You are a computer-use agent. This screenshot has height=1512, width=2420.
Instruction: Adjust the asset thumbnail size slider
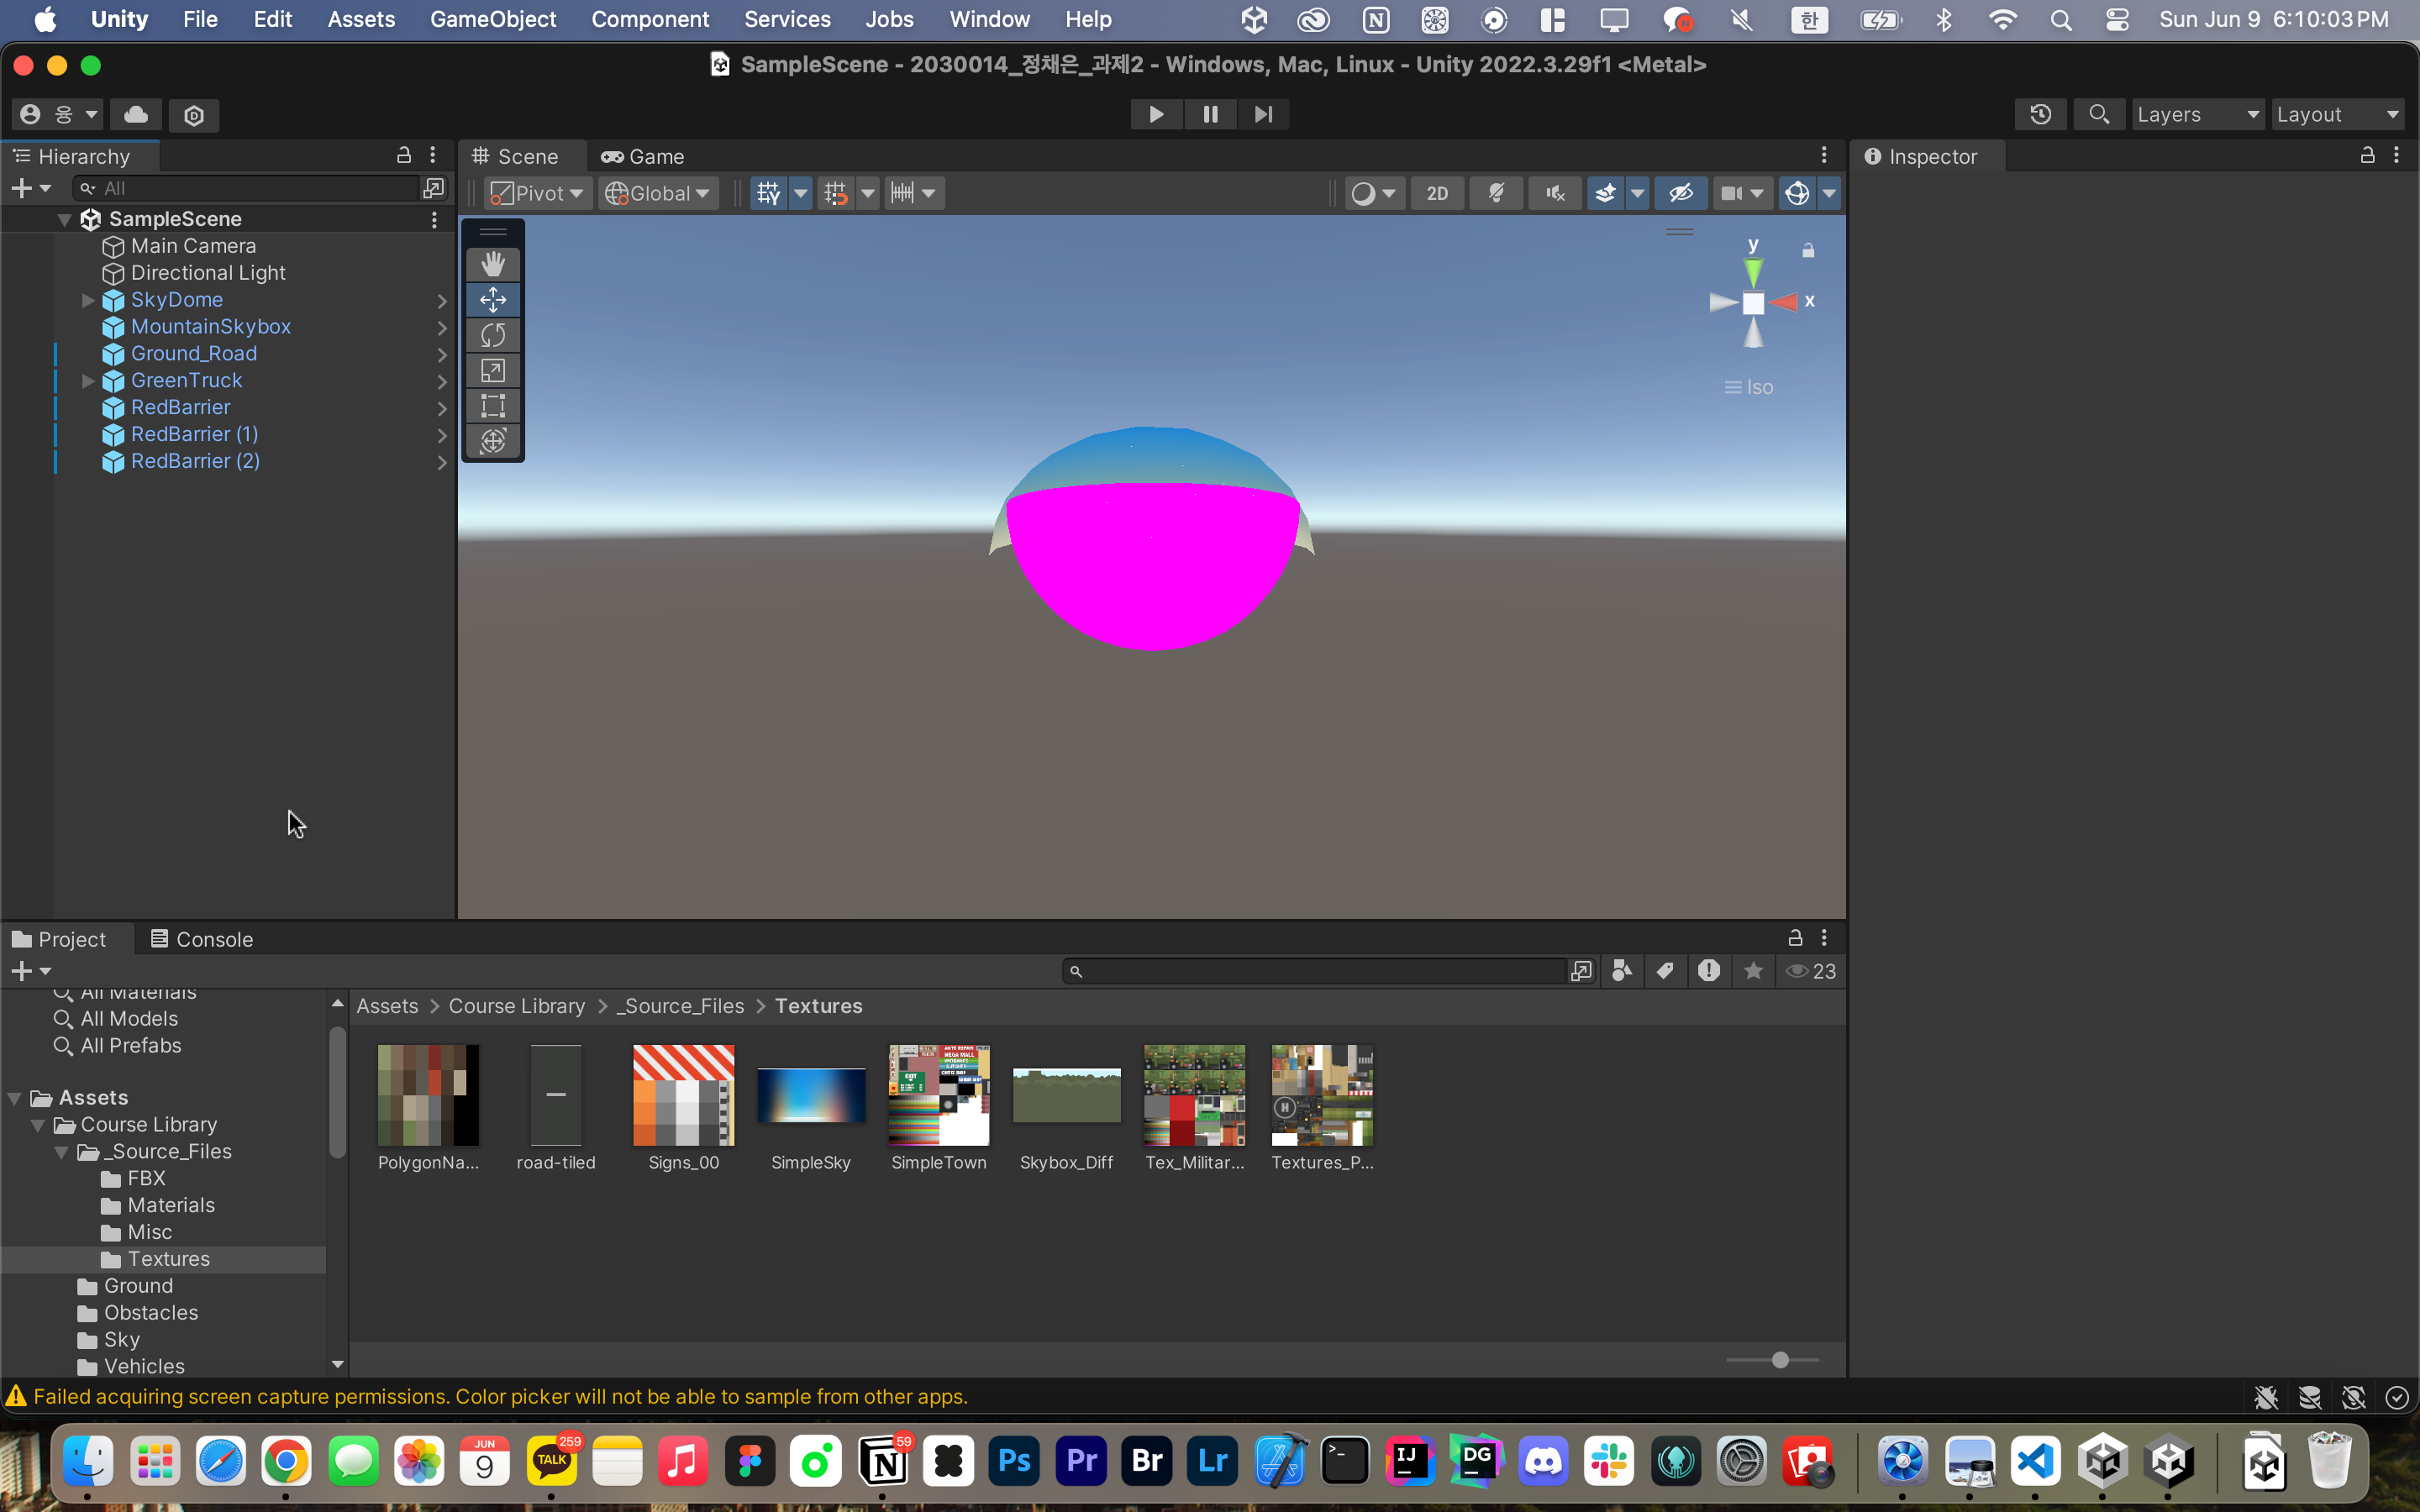(1780, 1360)
